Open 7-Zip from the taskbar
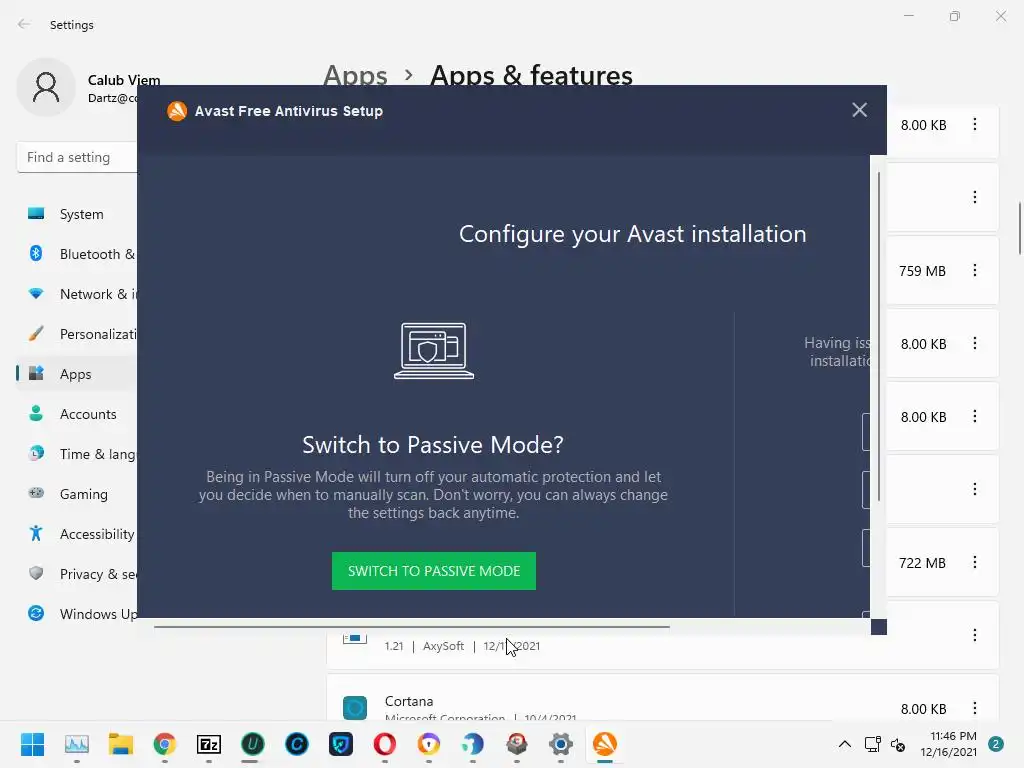Viewport: 1024px width, 768px height. [x=209, y=744]
